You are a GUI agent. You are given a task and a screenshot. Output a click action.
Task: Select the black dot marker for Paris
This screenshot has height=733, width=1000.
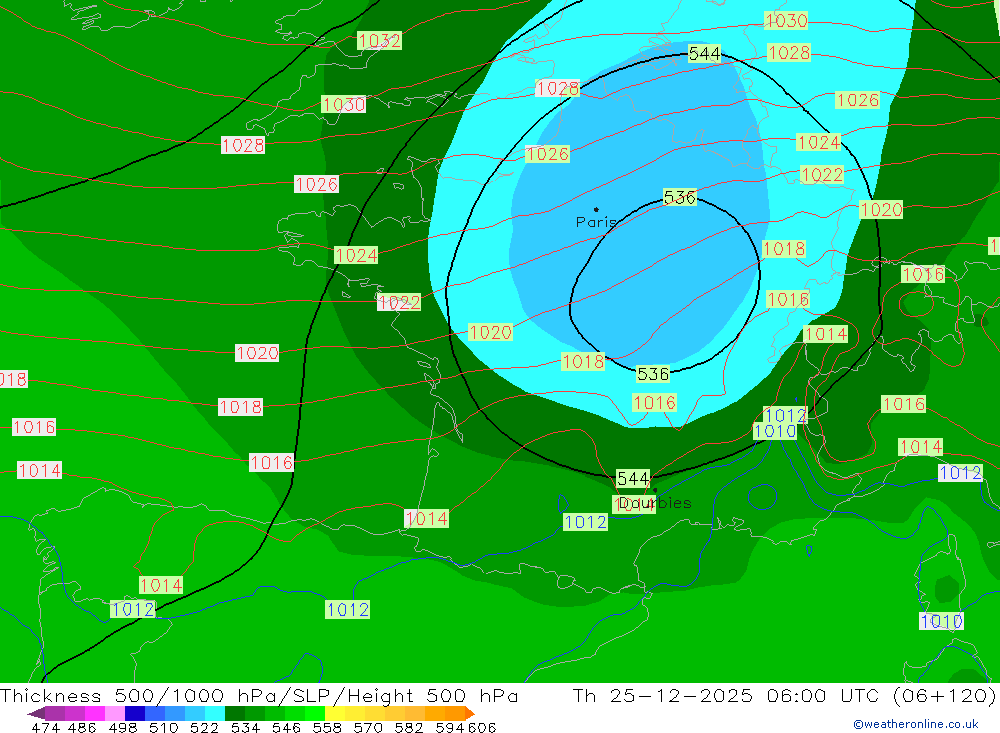[596, 209]
